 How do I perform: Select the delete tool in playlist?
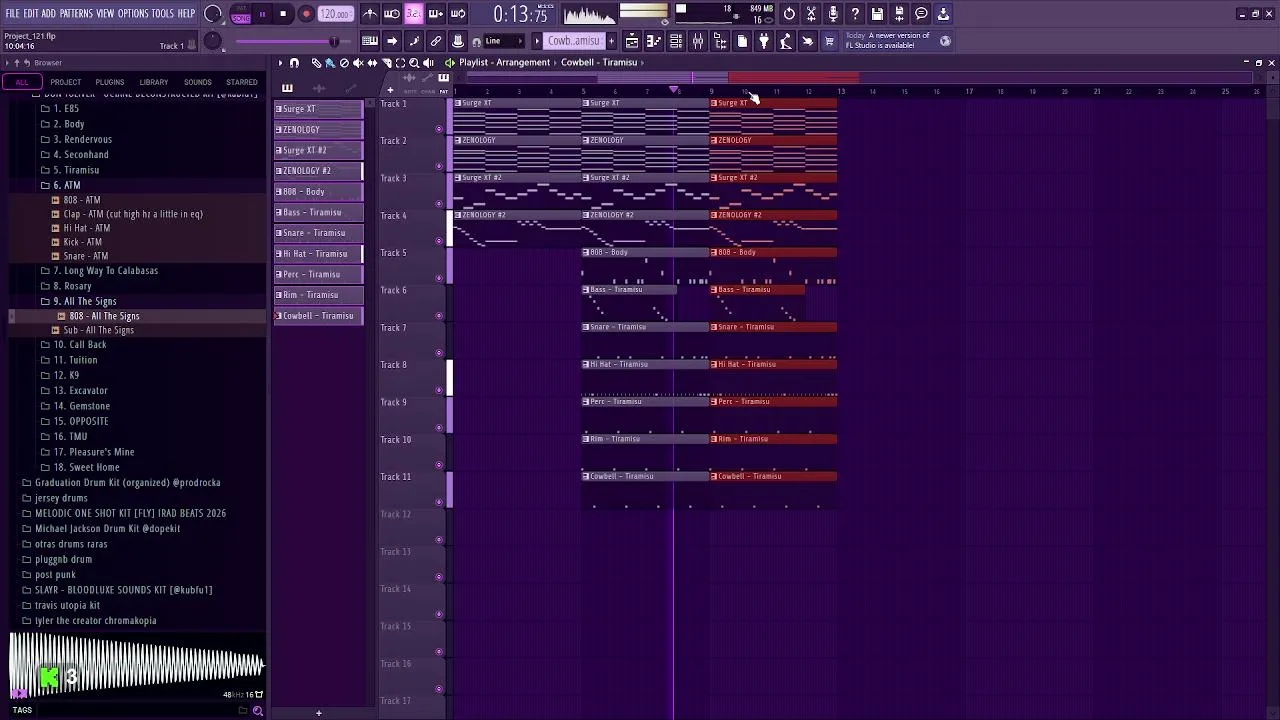click(344, 63)
